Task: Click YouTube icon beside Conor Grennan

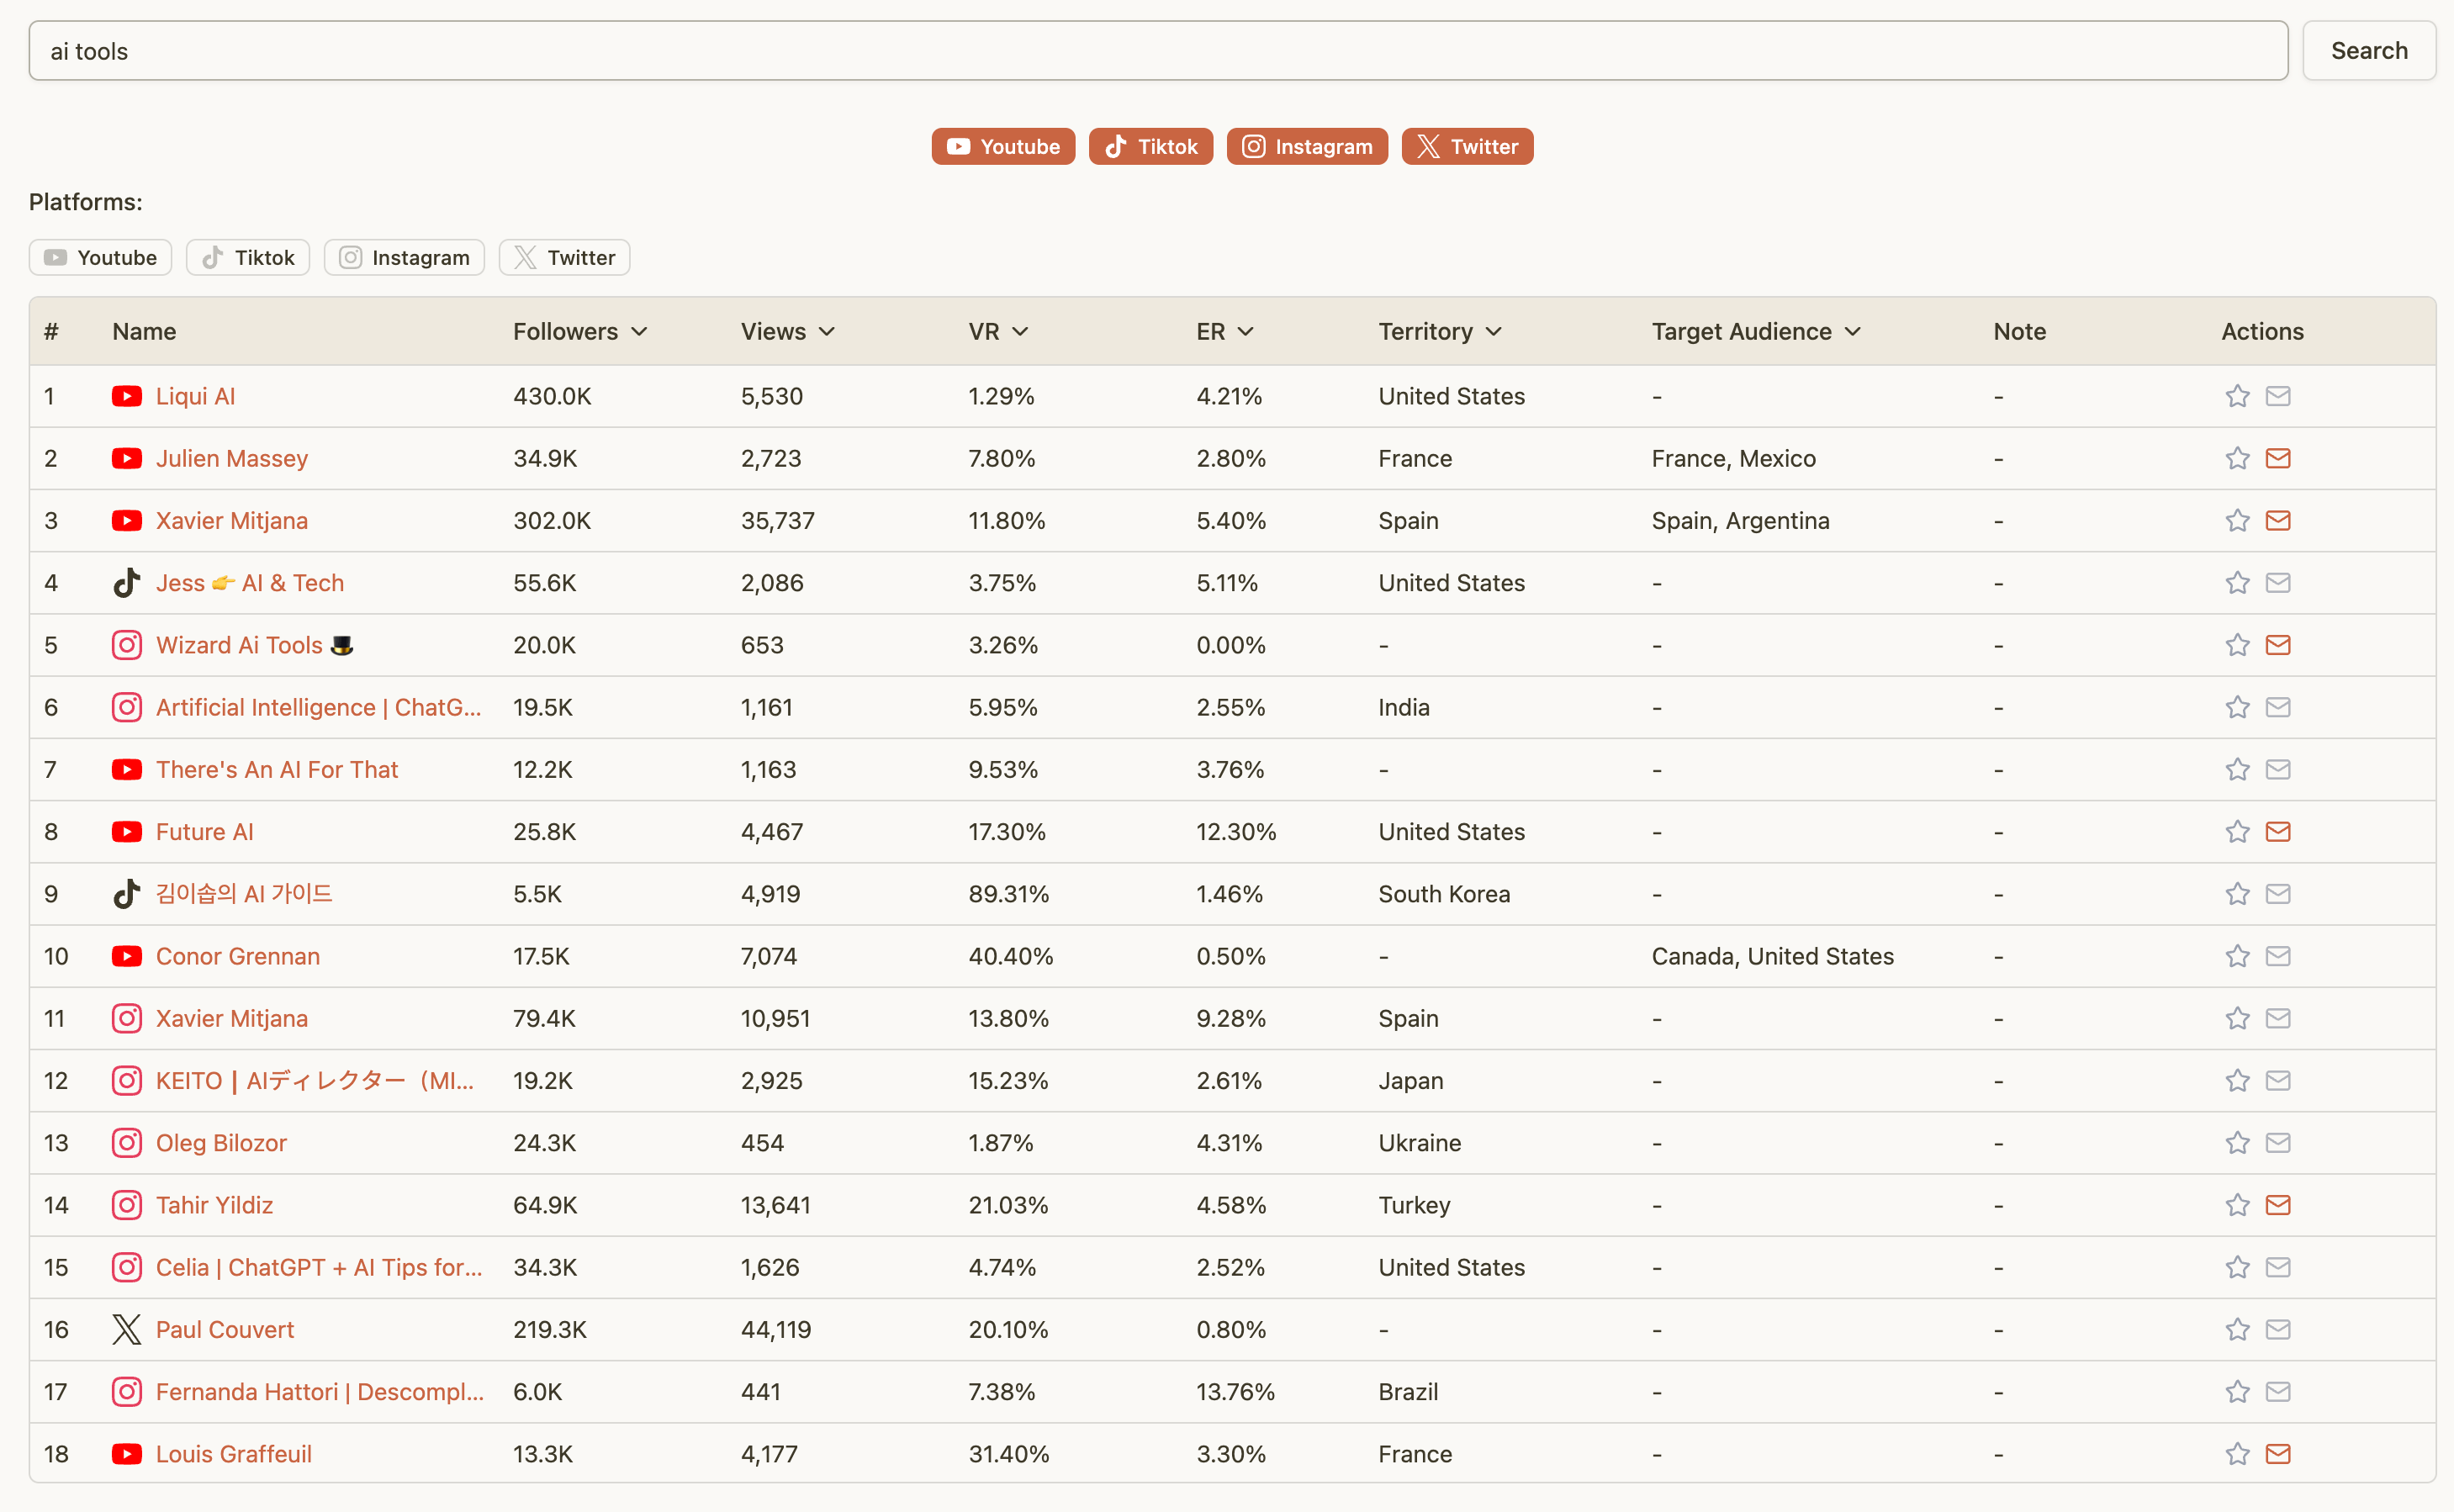Action: (126, 956)
